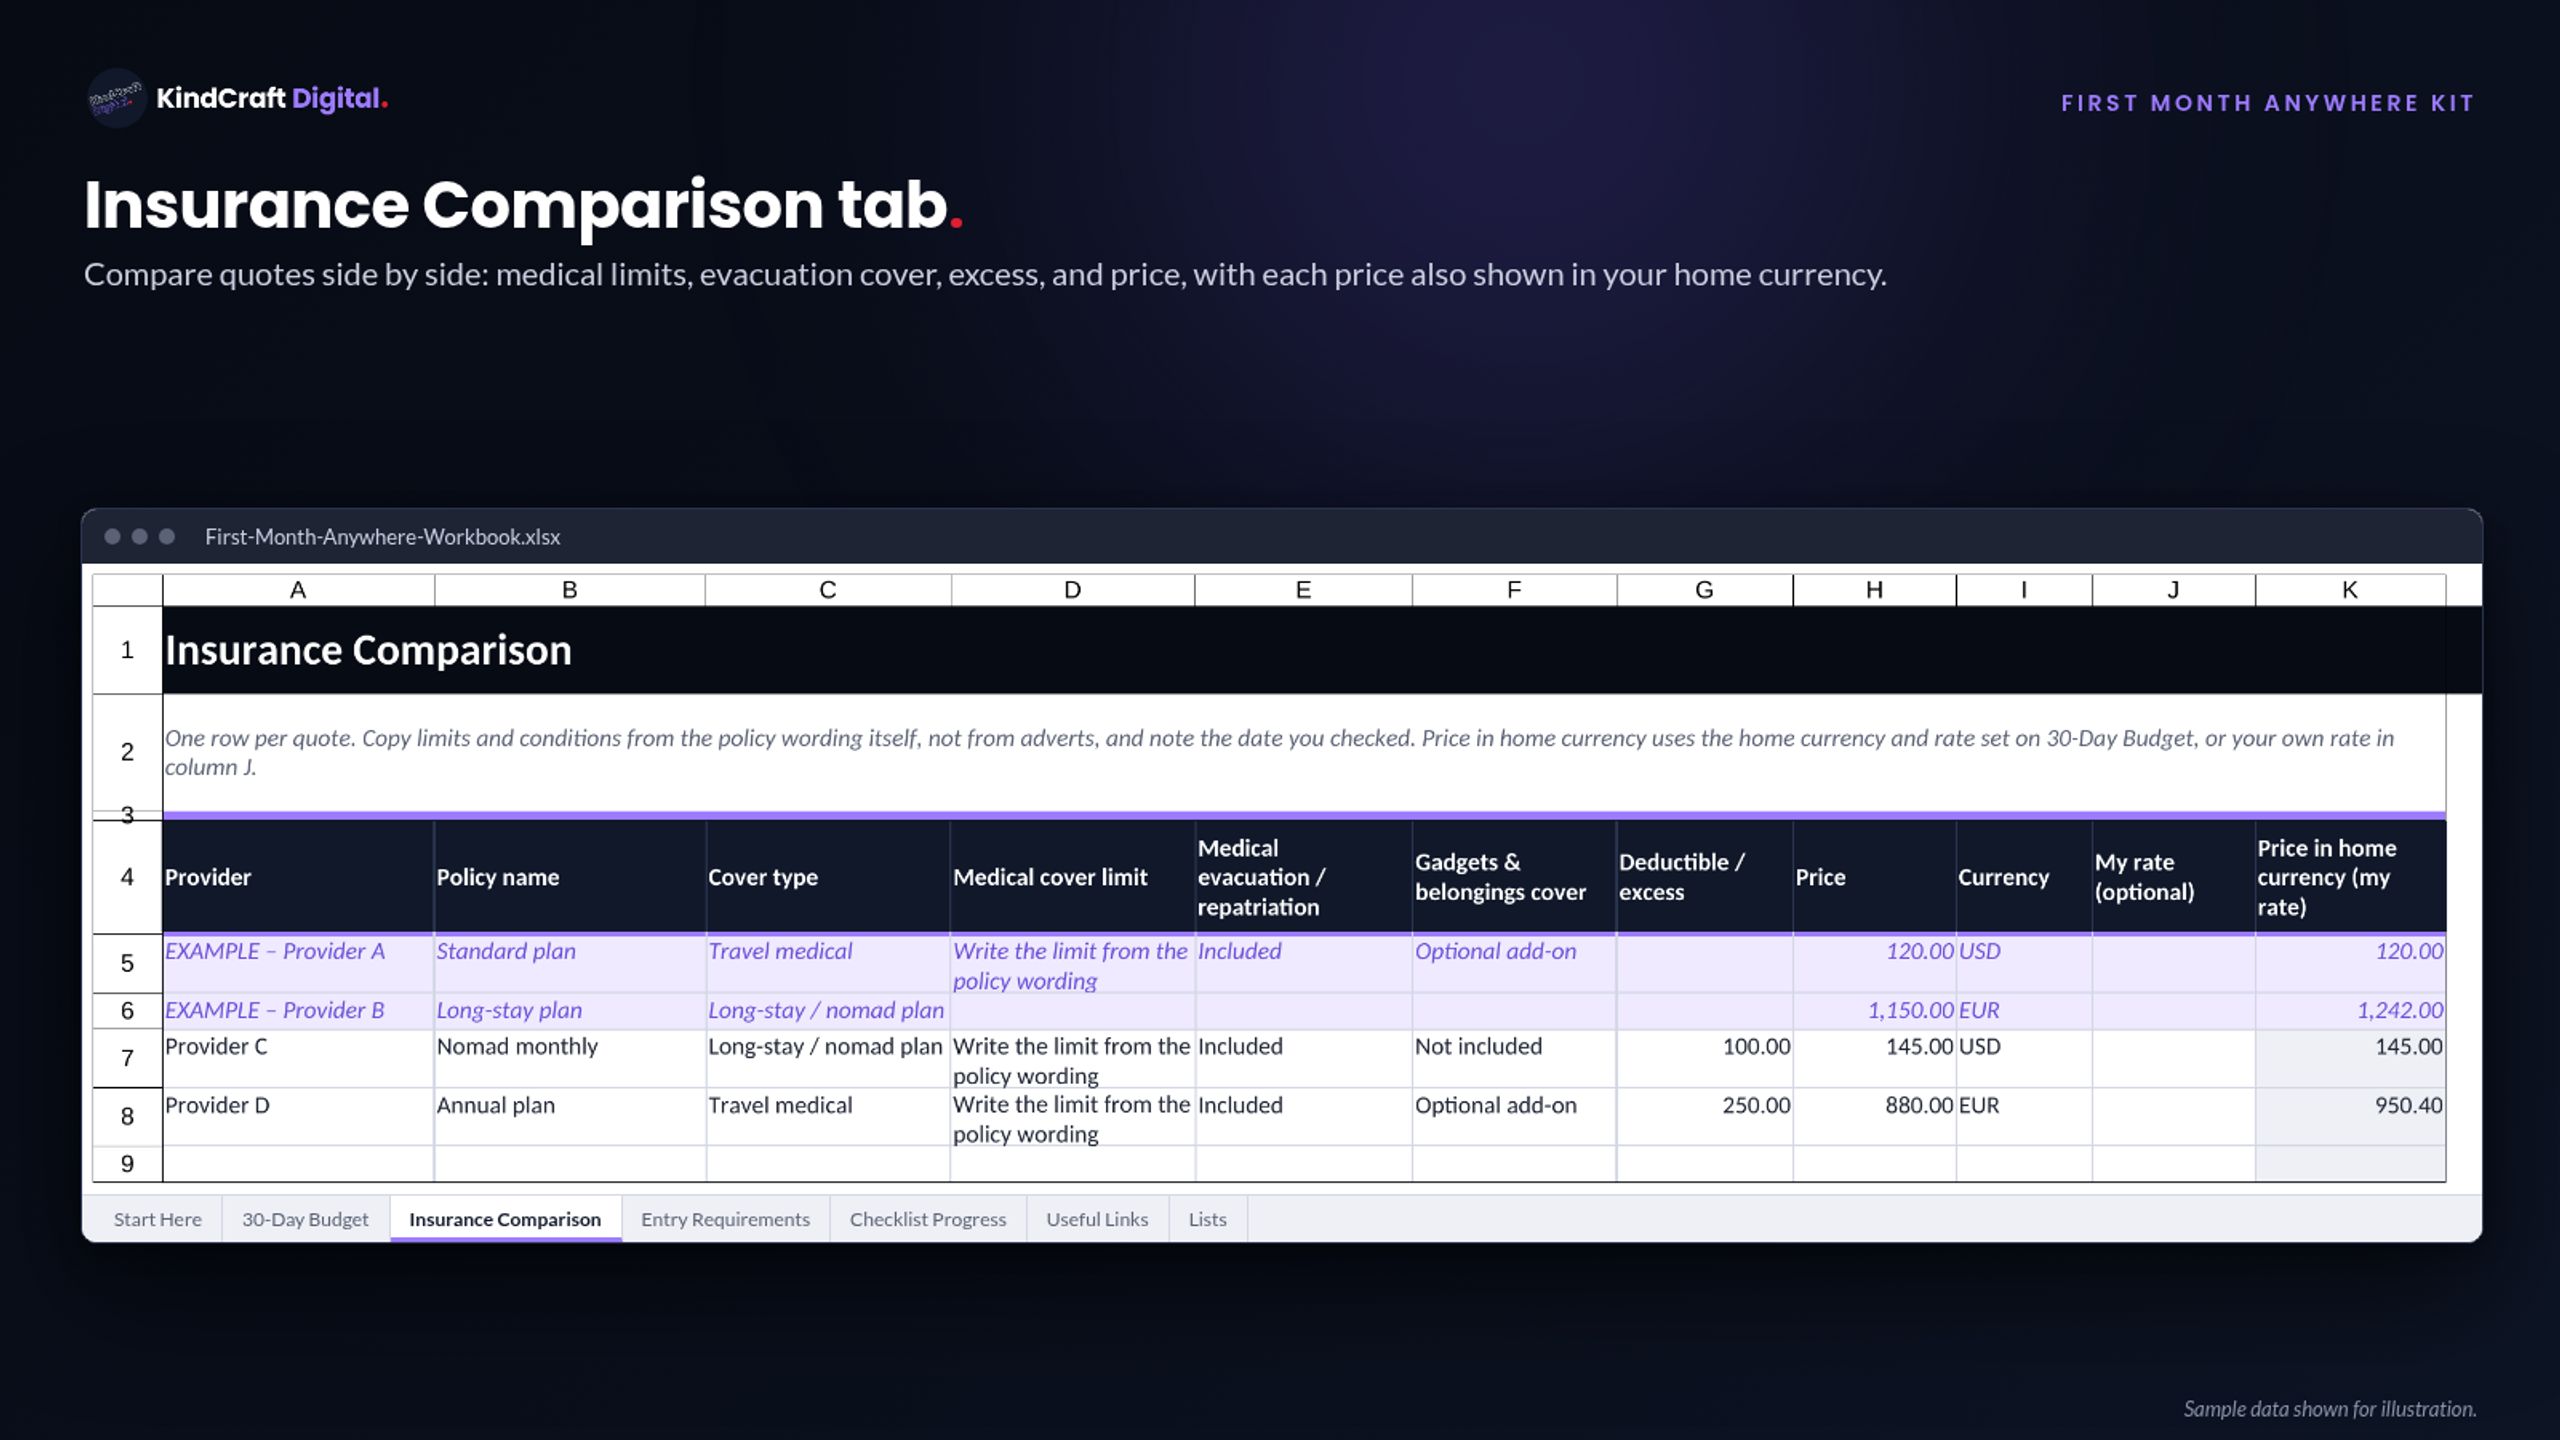Select the EXAMPLE – Provider A cell
Screen dimensions: 2560x1440
[298, 964]
